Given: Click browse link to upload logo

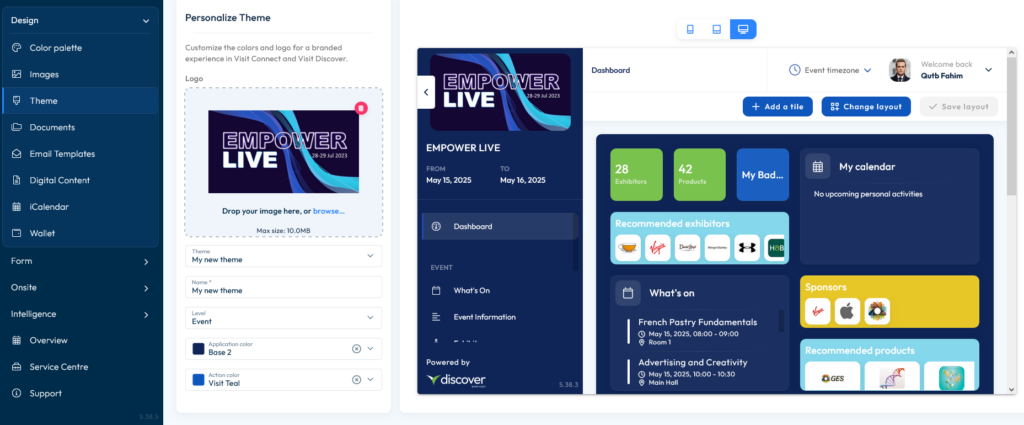Looking at the screenshot, I should point(328,211).
